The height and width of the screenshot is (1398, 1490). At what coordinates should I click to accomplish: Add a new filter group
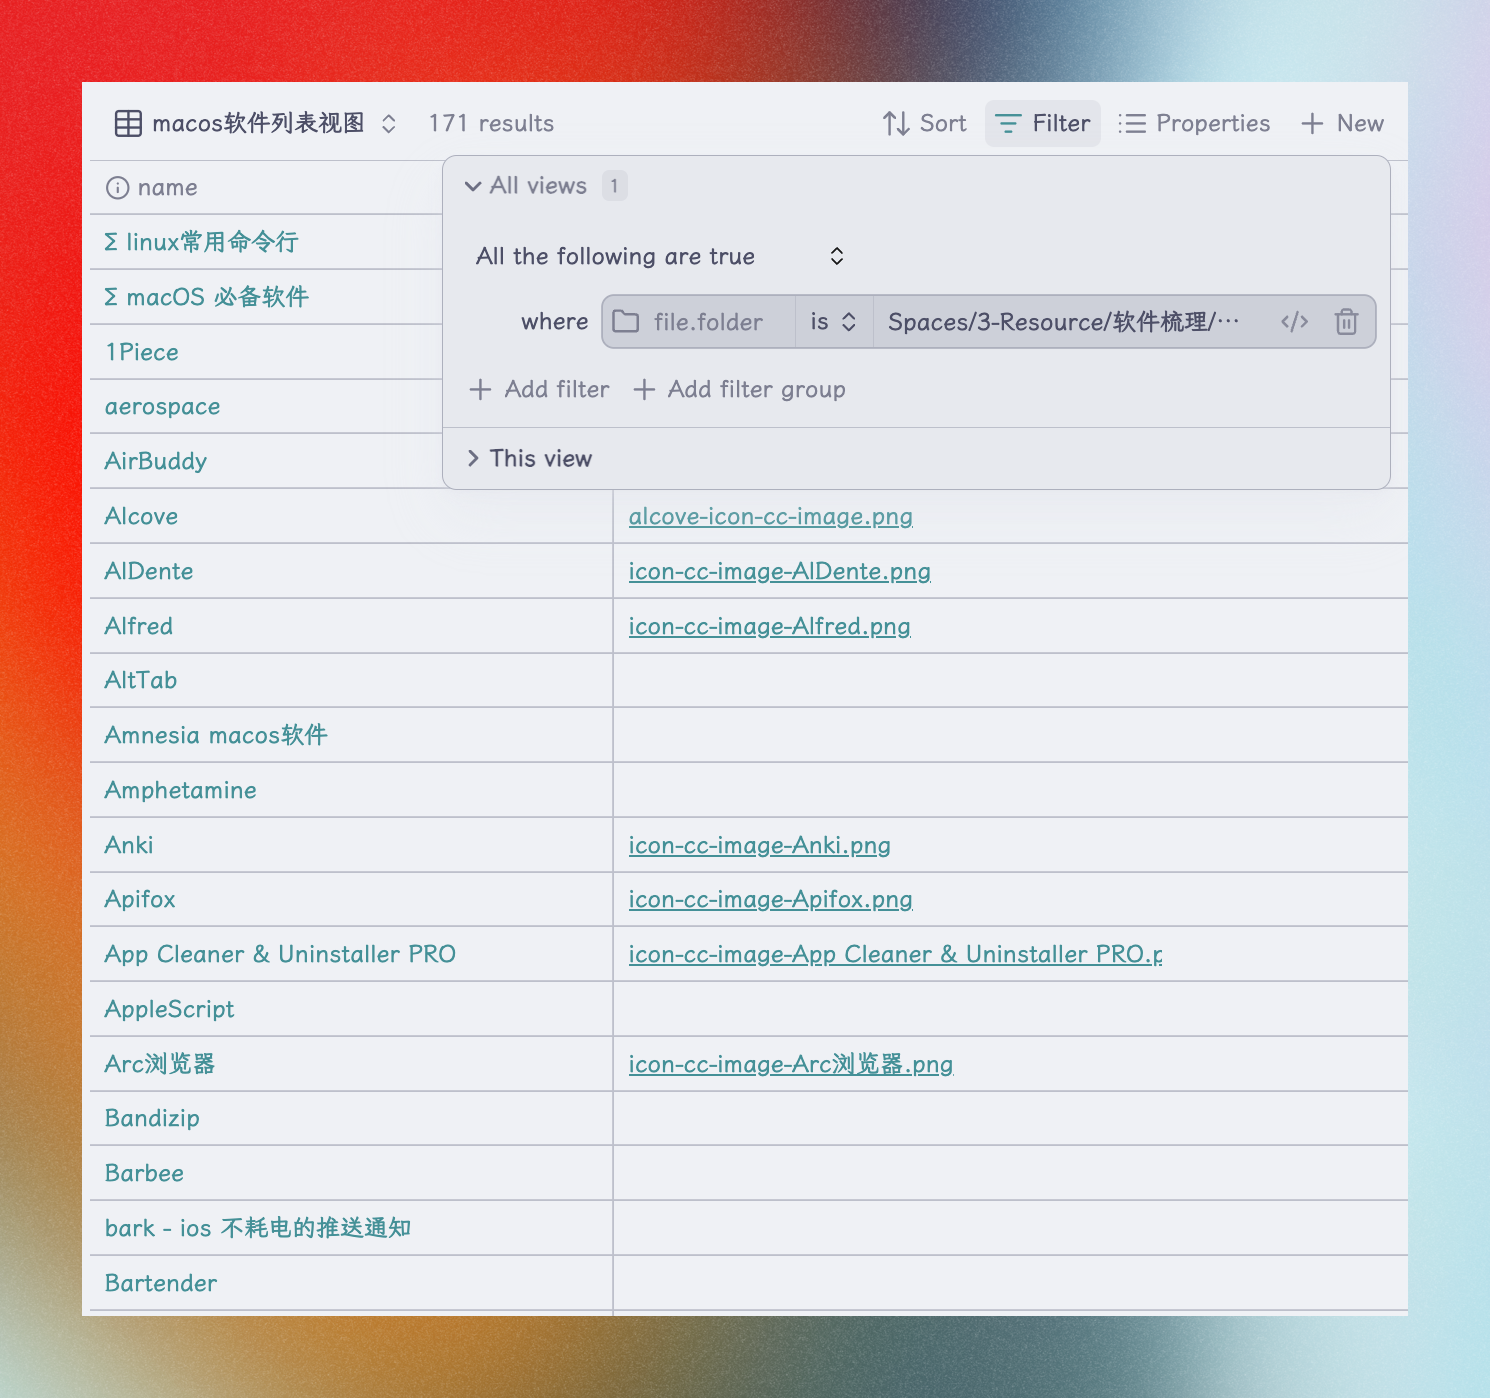pyautogui.click(x=740, y=389)
